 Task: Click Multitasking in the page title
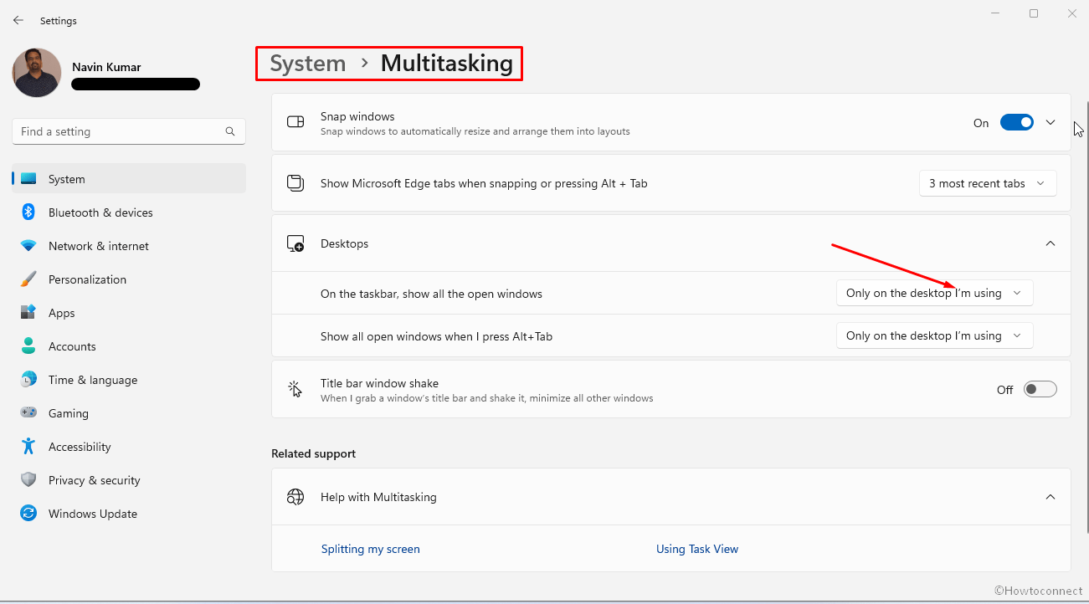click(x=447, y=63)
